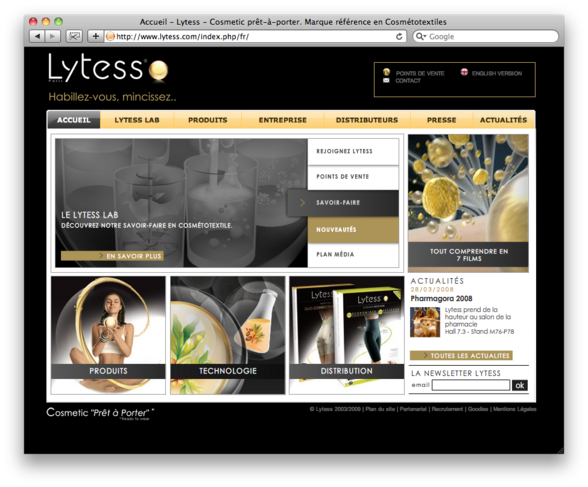
Task: Open the Presse tab
Action: 441,120
